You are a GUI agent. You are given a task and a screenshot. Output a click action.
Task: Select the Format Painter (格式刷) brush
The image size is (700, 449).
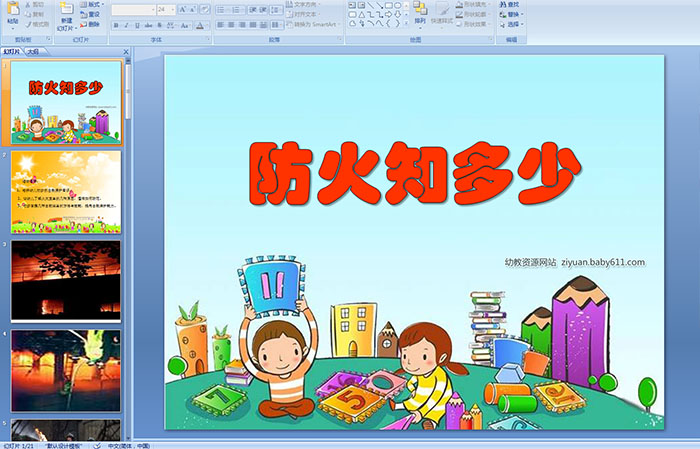[x=29, y=24]
